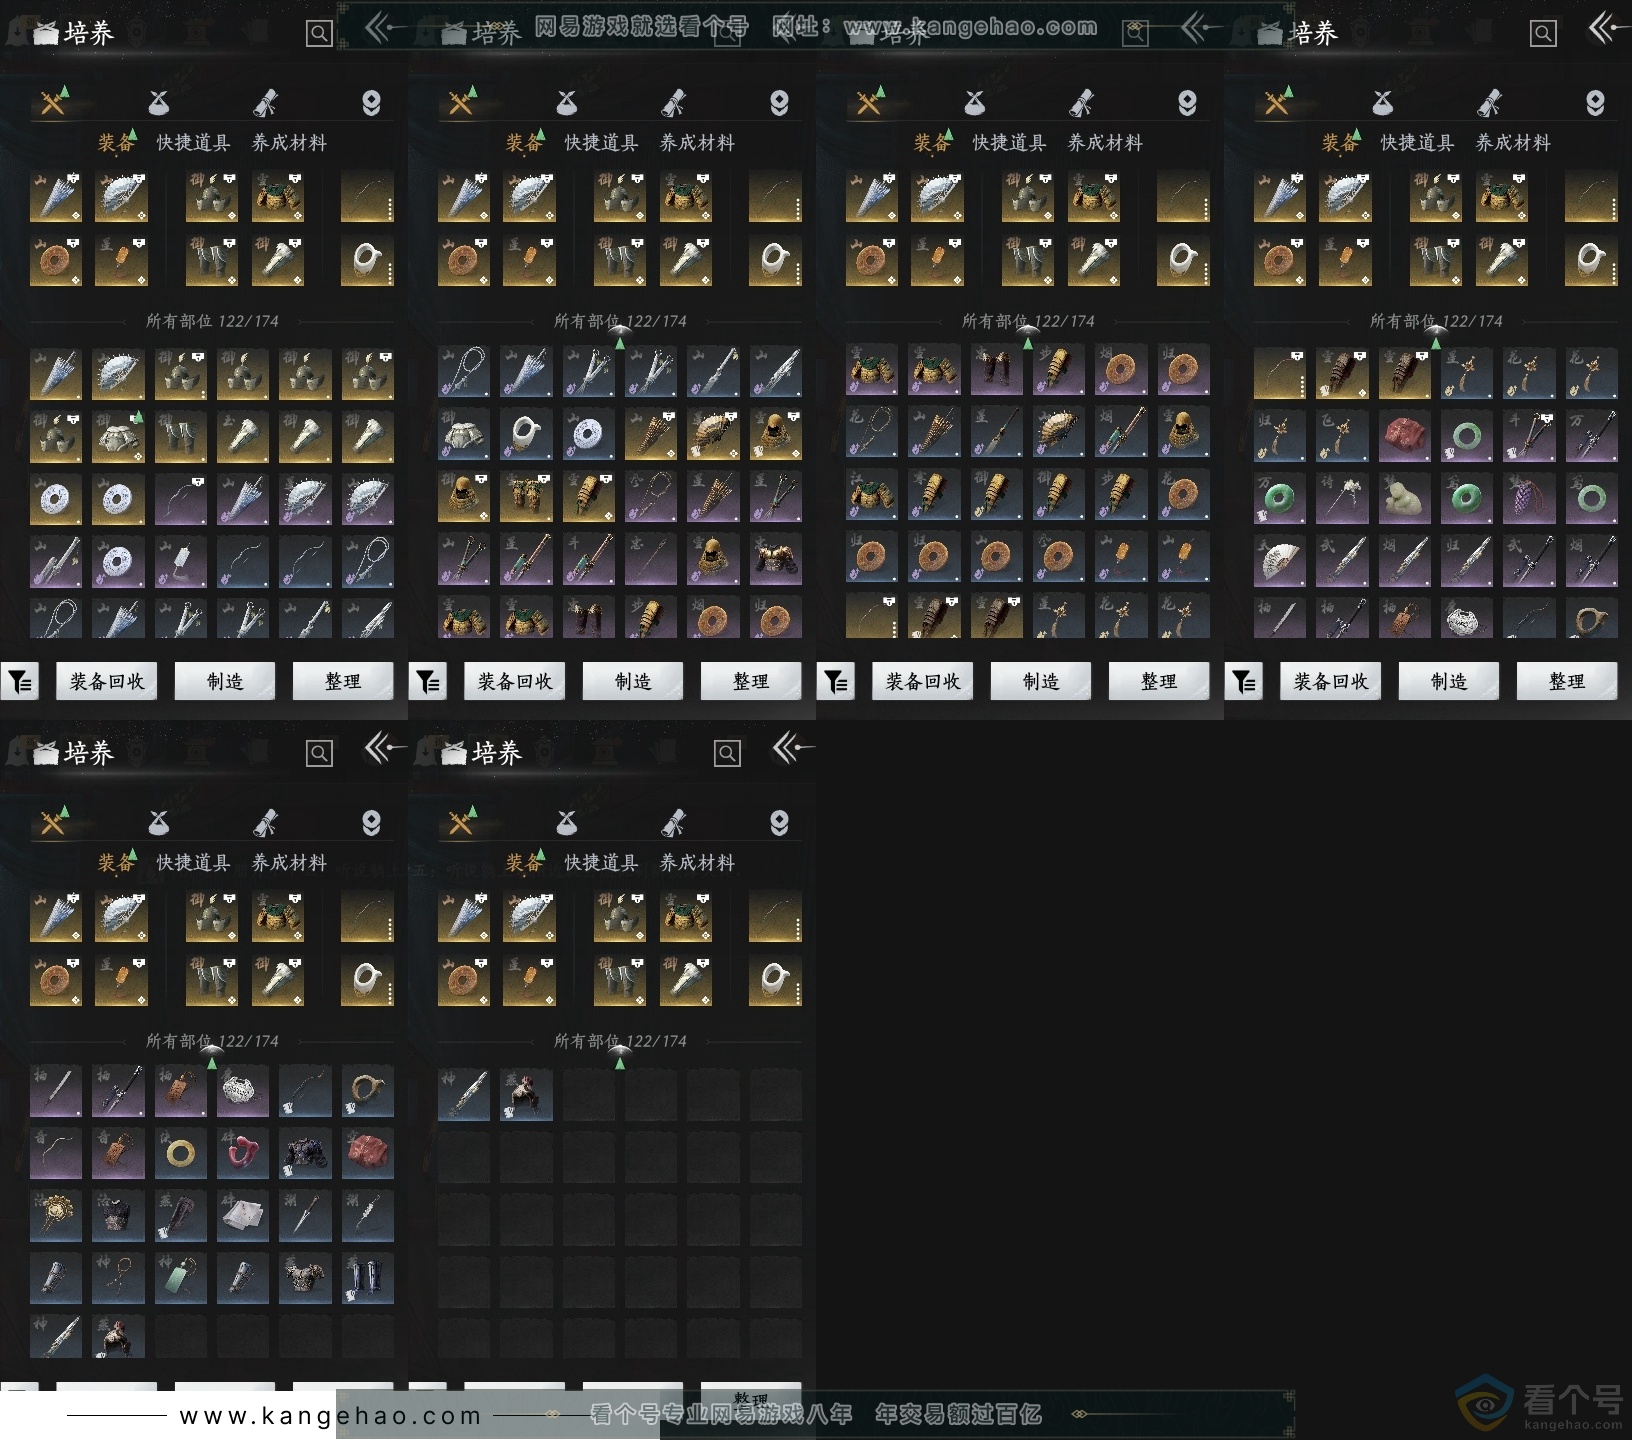Click 所有部位 122/174 label in bottom-right panel
Image resolution: width=1632 pixels, height=1440 pixels.
[620, 1041]
